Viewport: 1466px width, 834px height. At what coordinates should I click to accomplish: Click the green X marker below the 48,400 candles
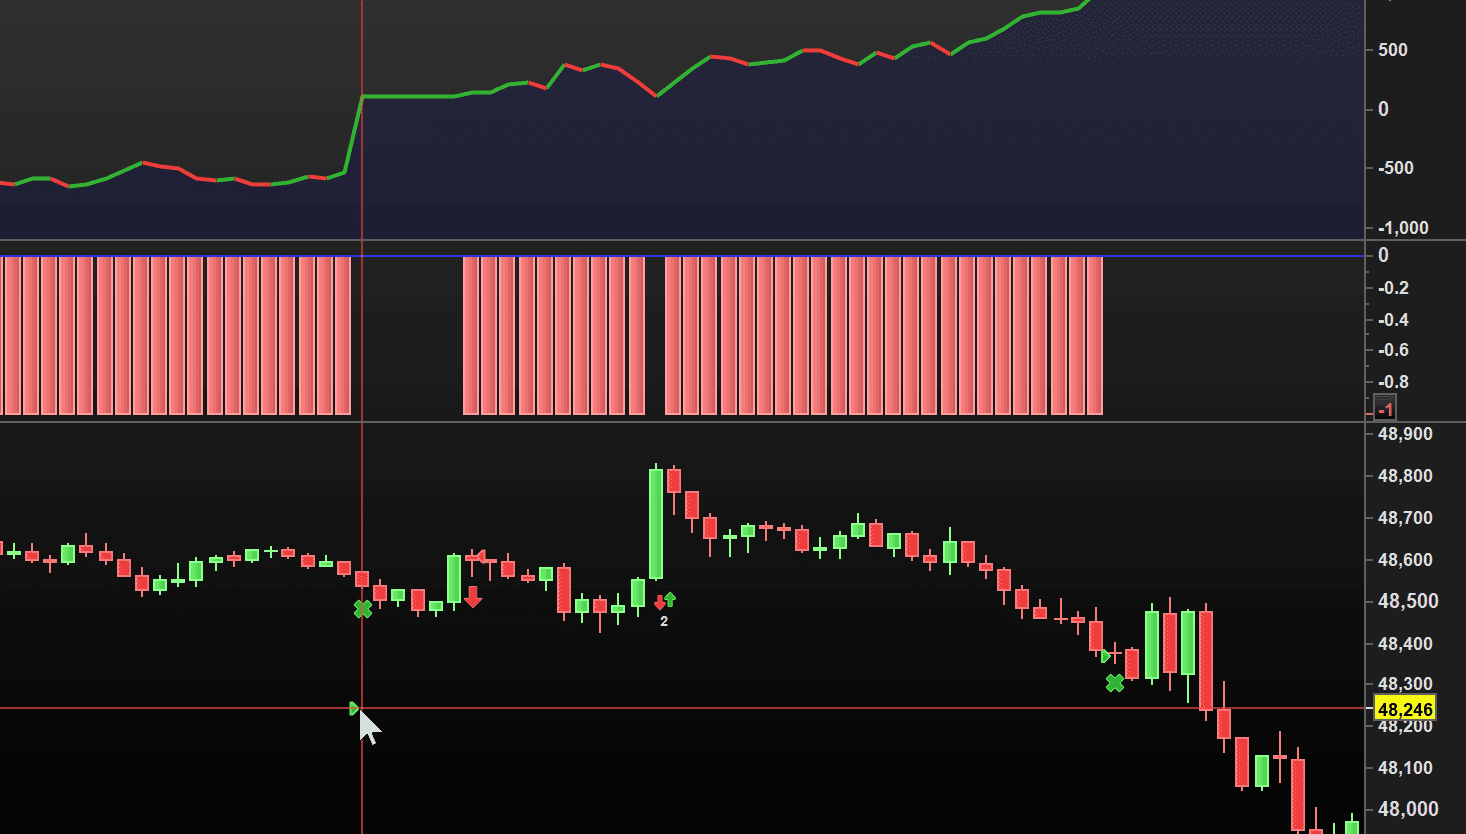click(x=1115, y=683)
